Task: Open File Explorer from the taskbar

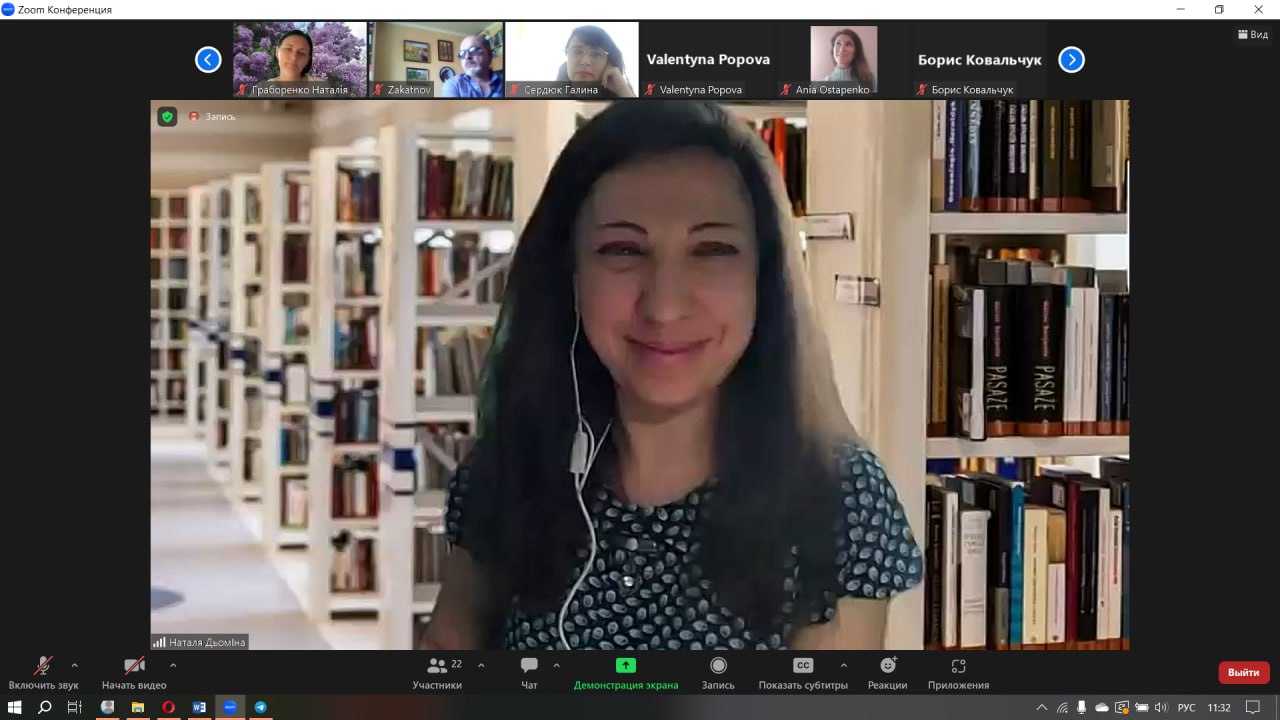Action: coord(138,707)
